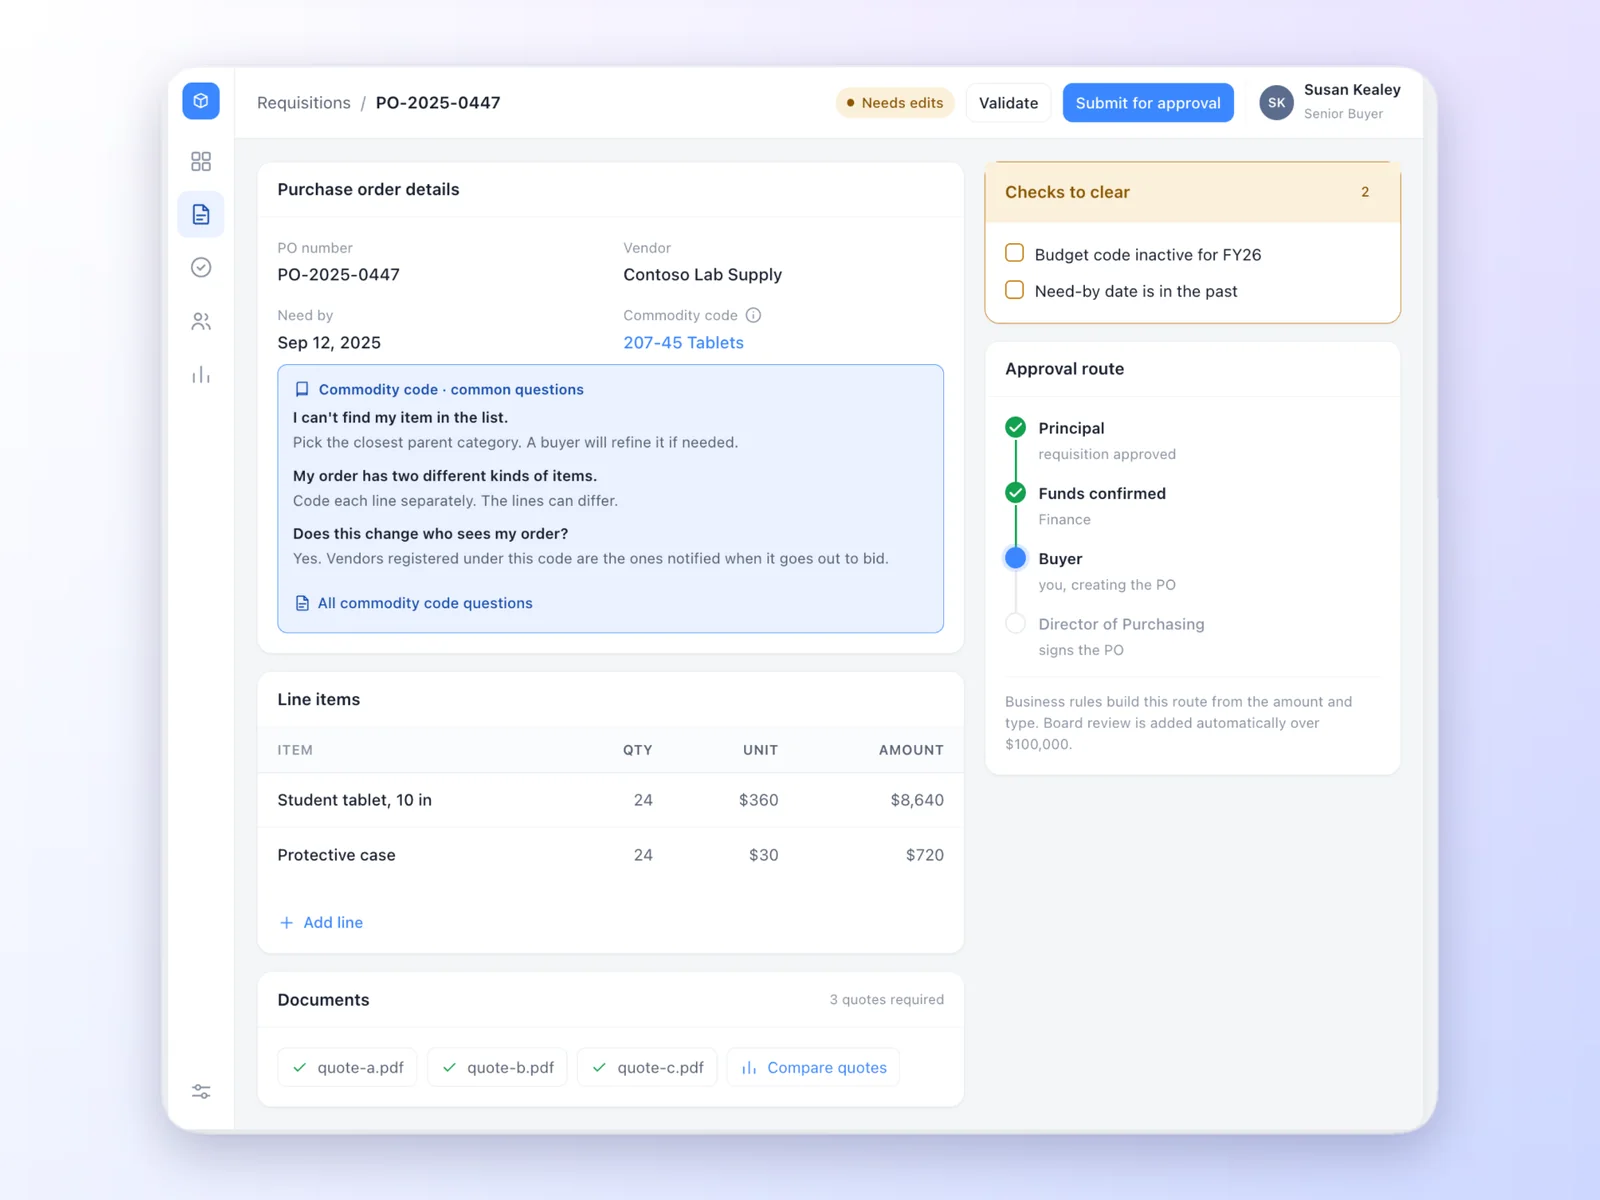Click the plus icon for Add line
Screen dimensions: 1600x1200
[286, 922]
